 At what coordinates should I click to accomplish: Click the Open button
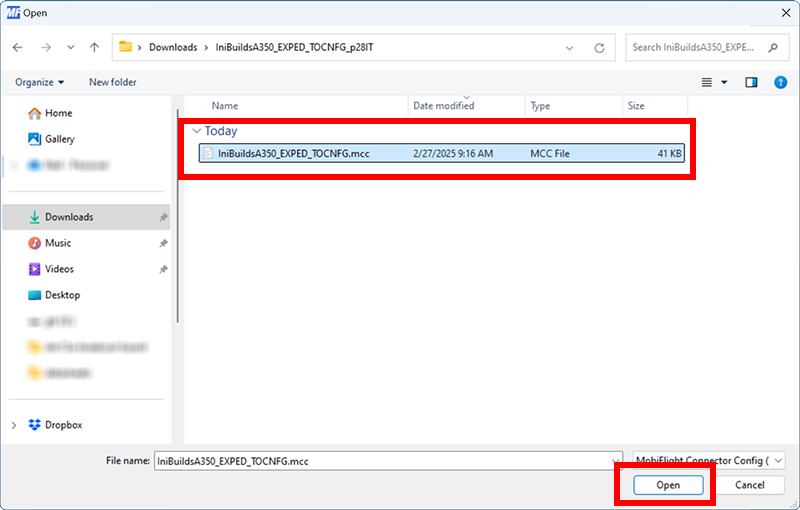click(668, 485)
